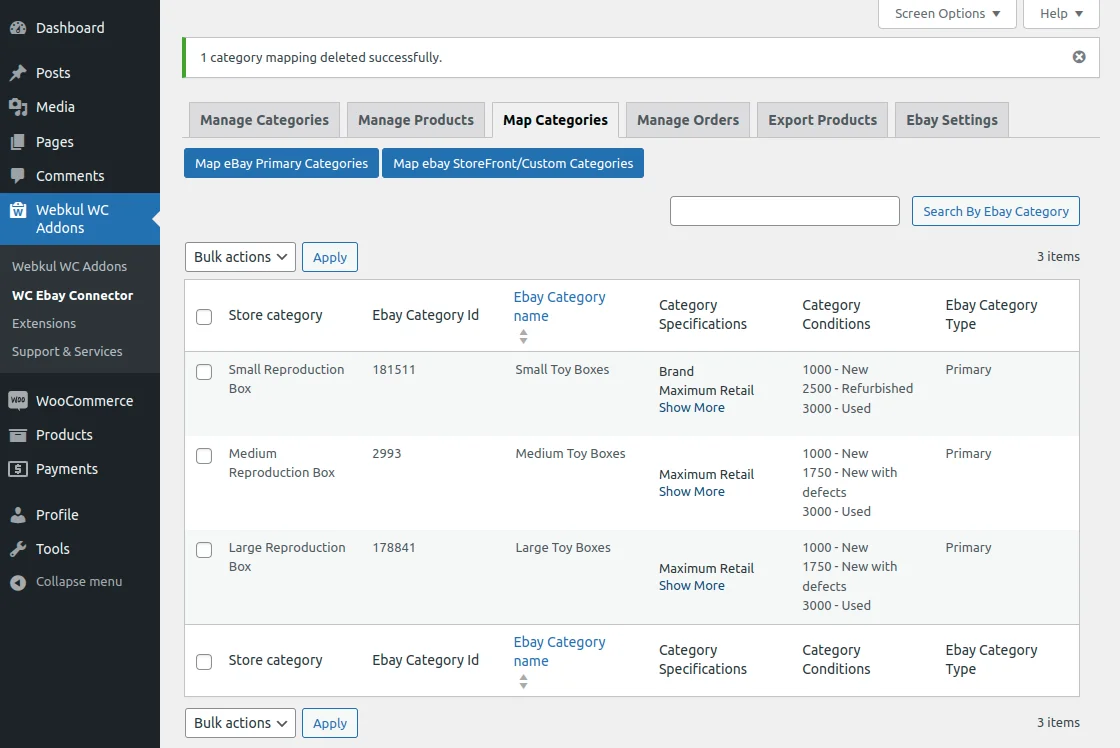Check the Large Reproduction Box row checkbox
1120x748 pixels.
coord(204,549)
